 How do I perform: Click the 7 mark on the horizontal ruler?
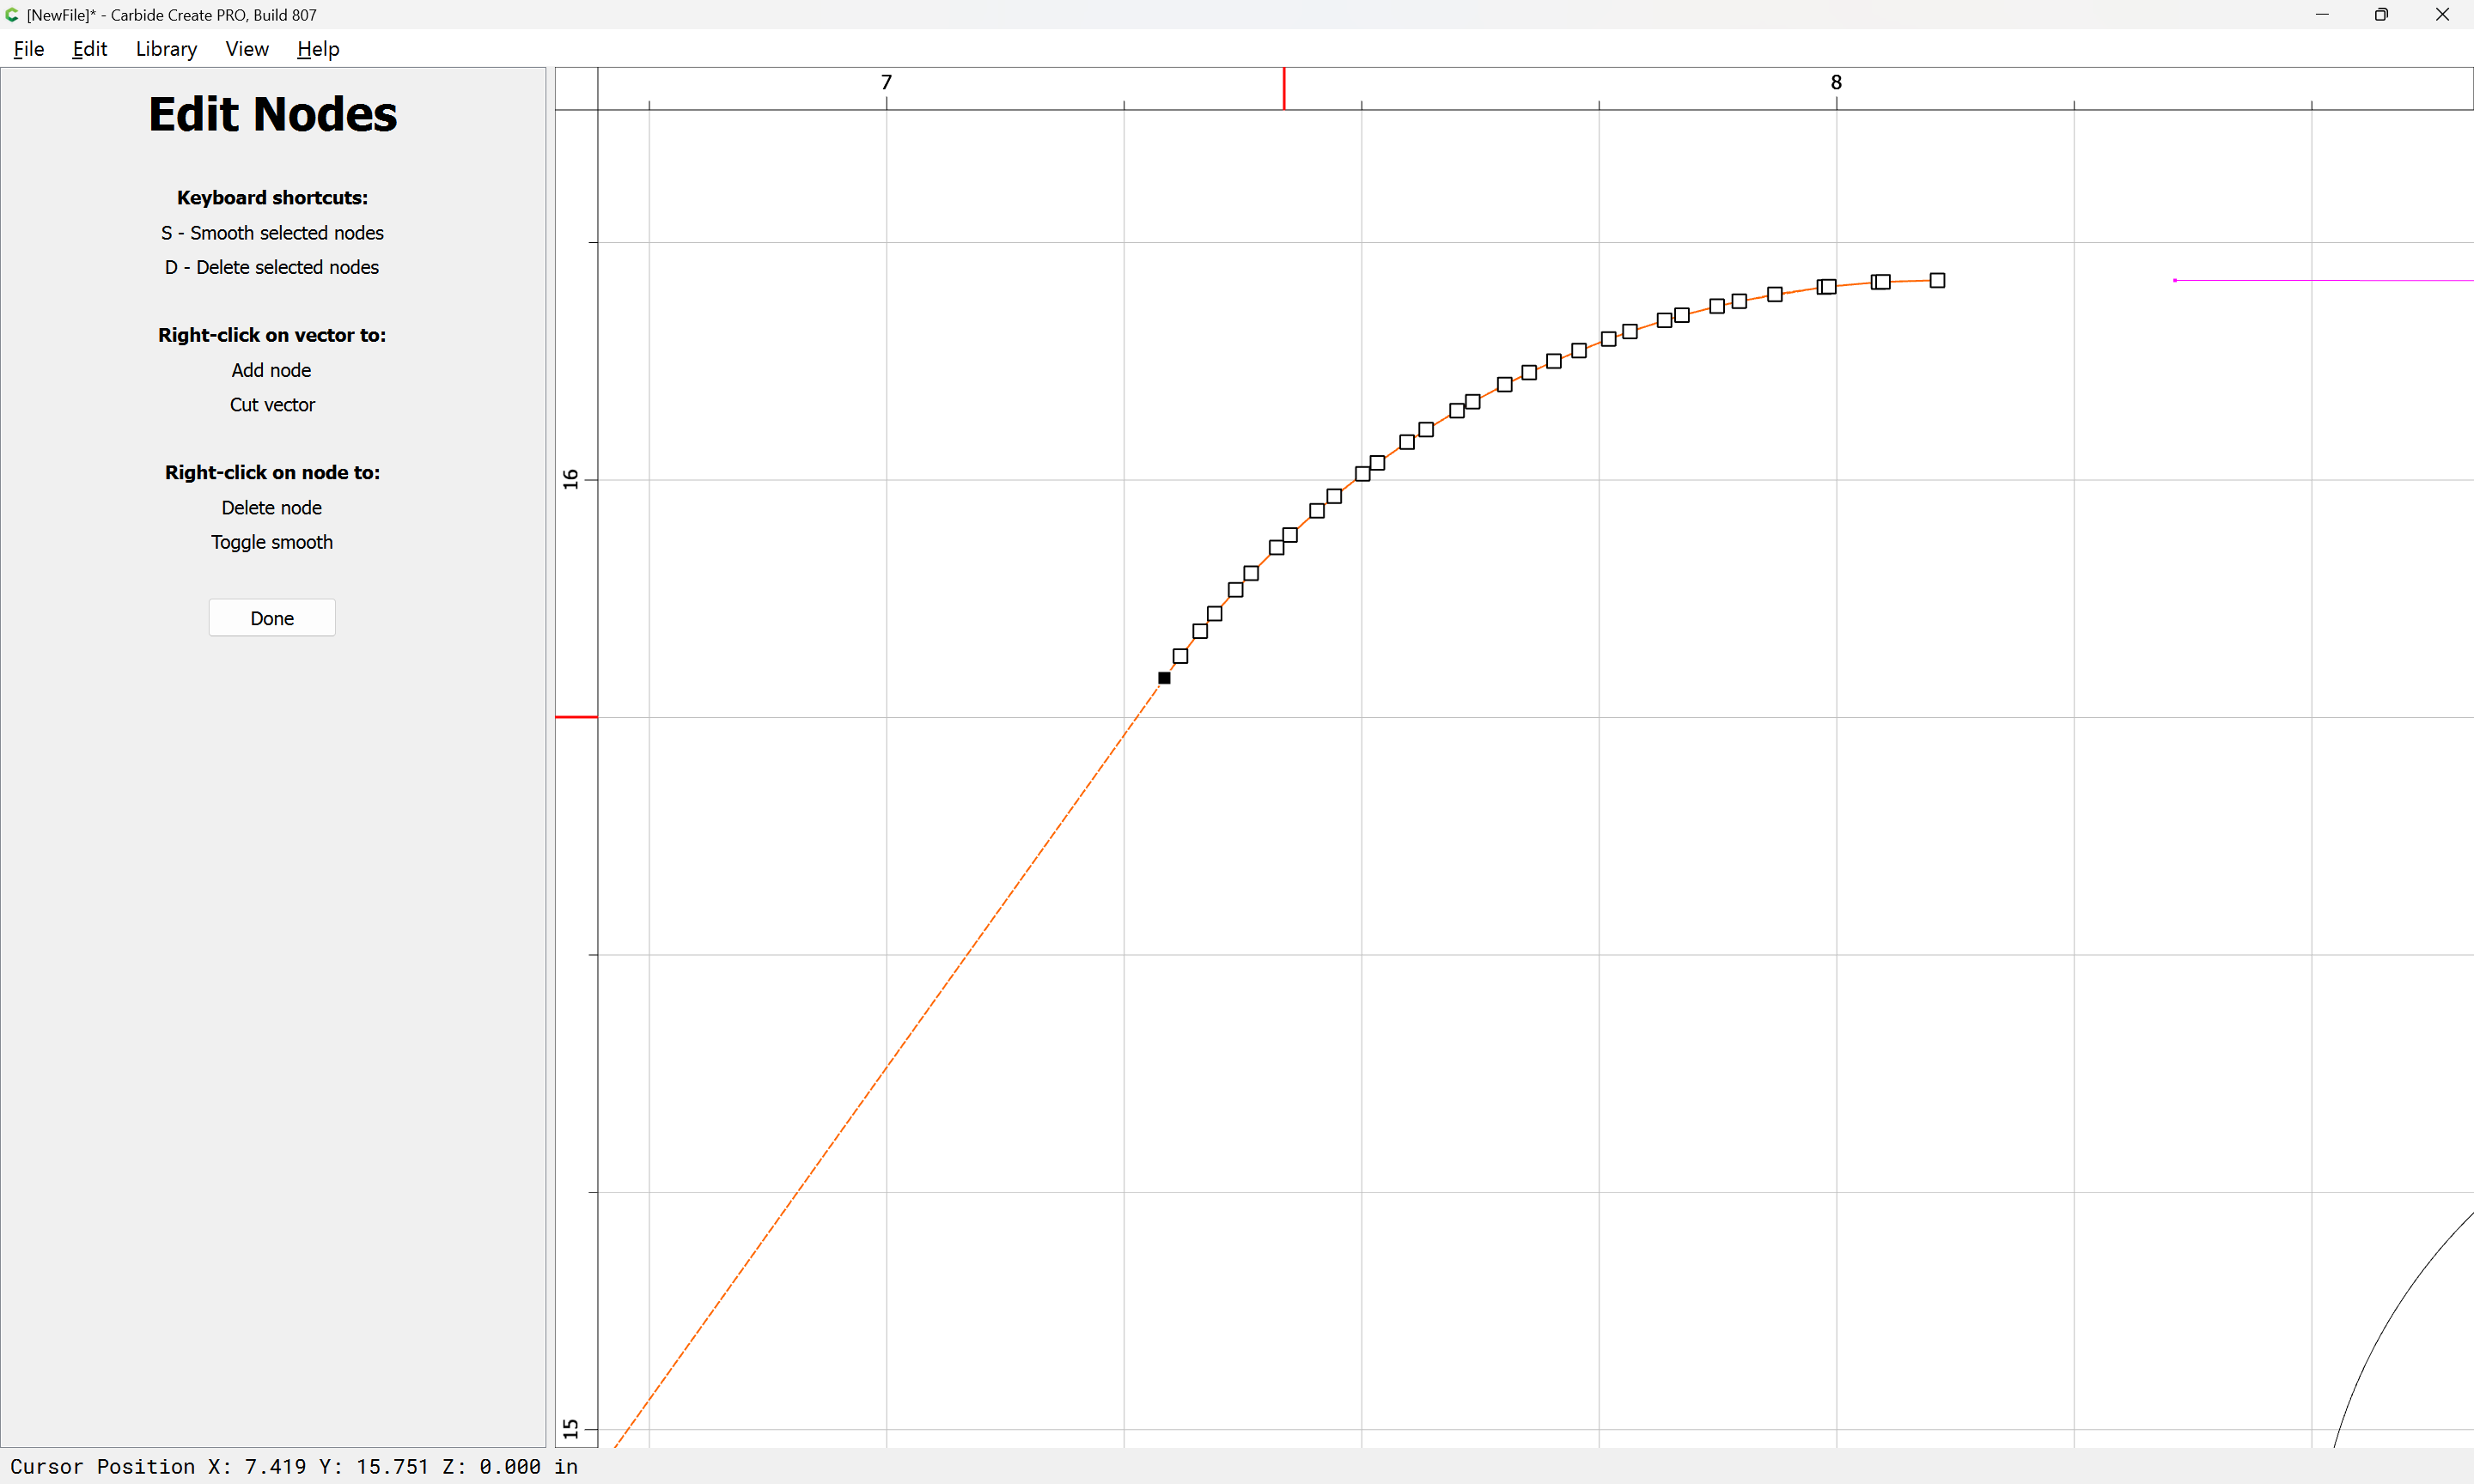coord(886,82)
